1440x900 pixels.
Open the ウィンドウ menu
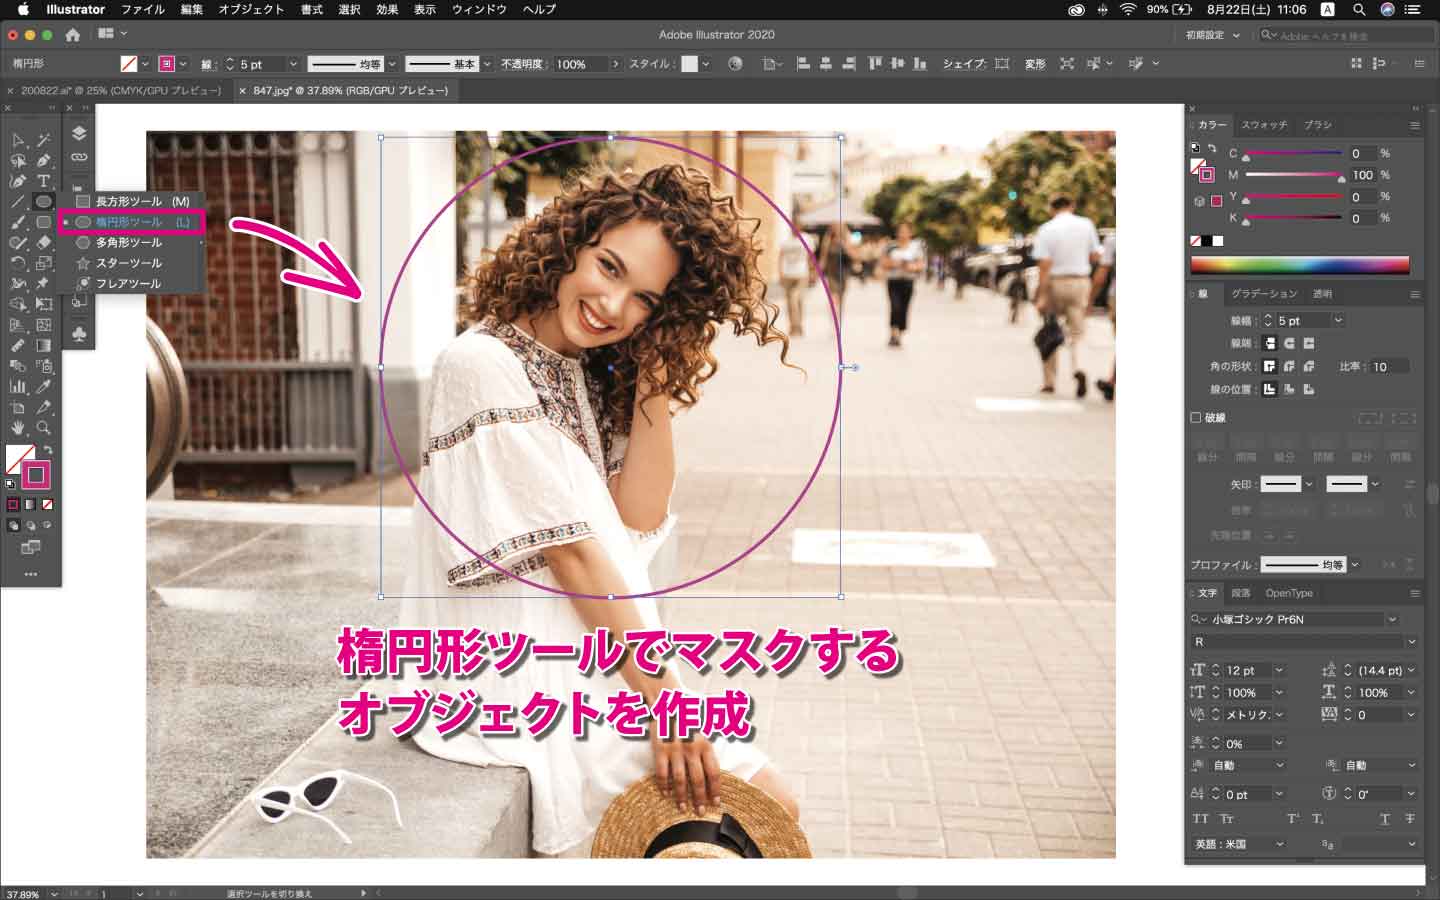click(x=479, y=9)
